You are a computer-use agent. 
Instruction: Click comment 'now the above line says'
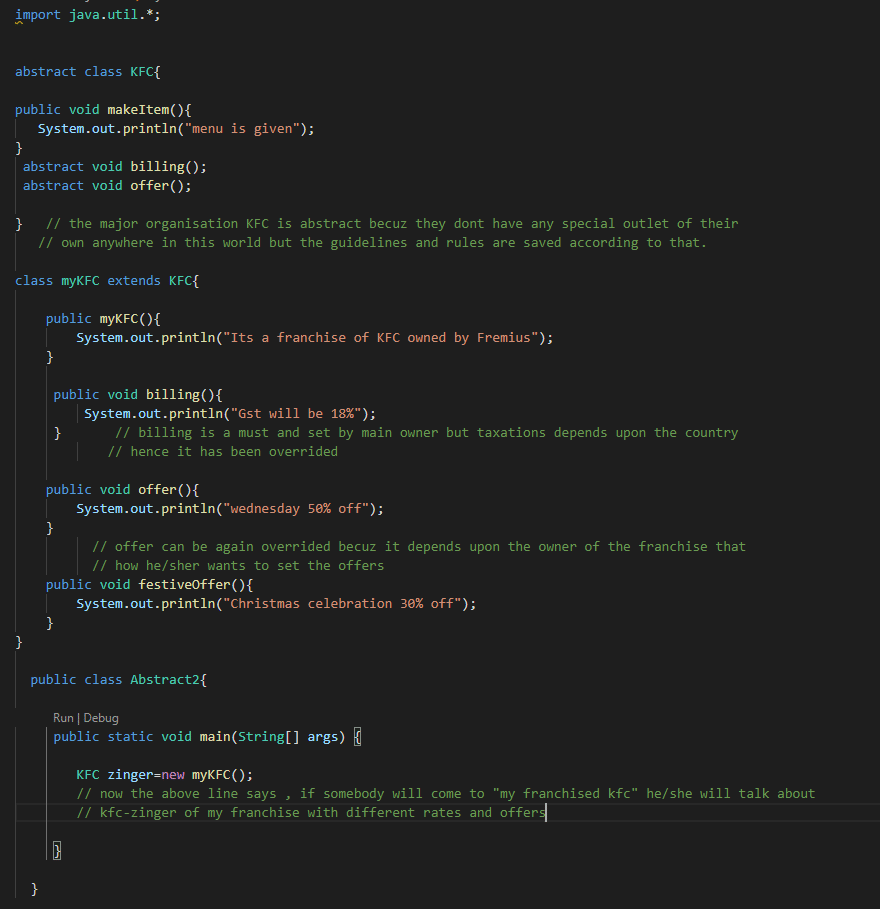[x=446, y=794]
